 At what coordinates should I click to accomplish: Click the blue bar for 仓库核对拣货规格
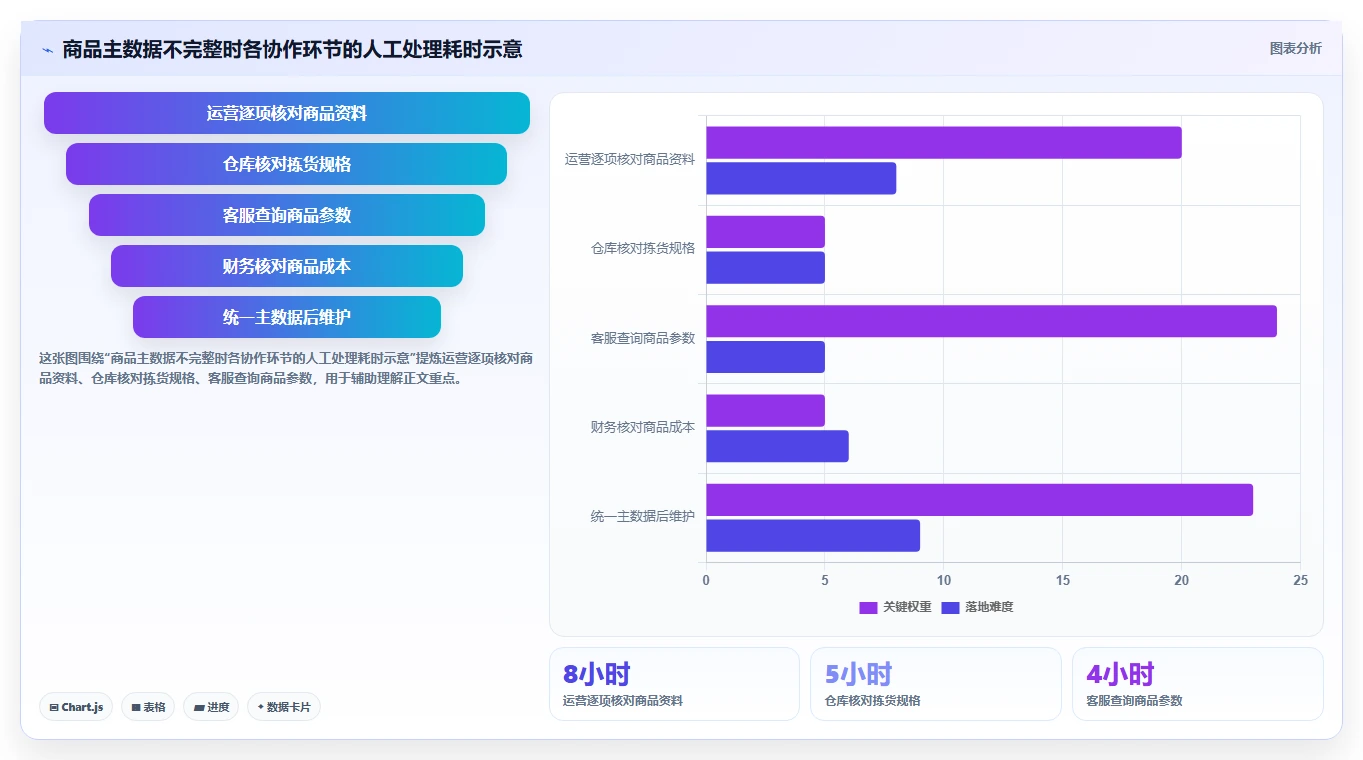[765, 267]
